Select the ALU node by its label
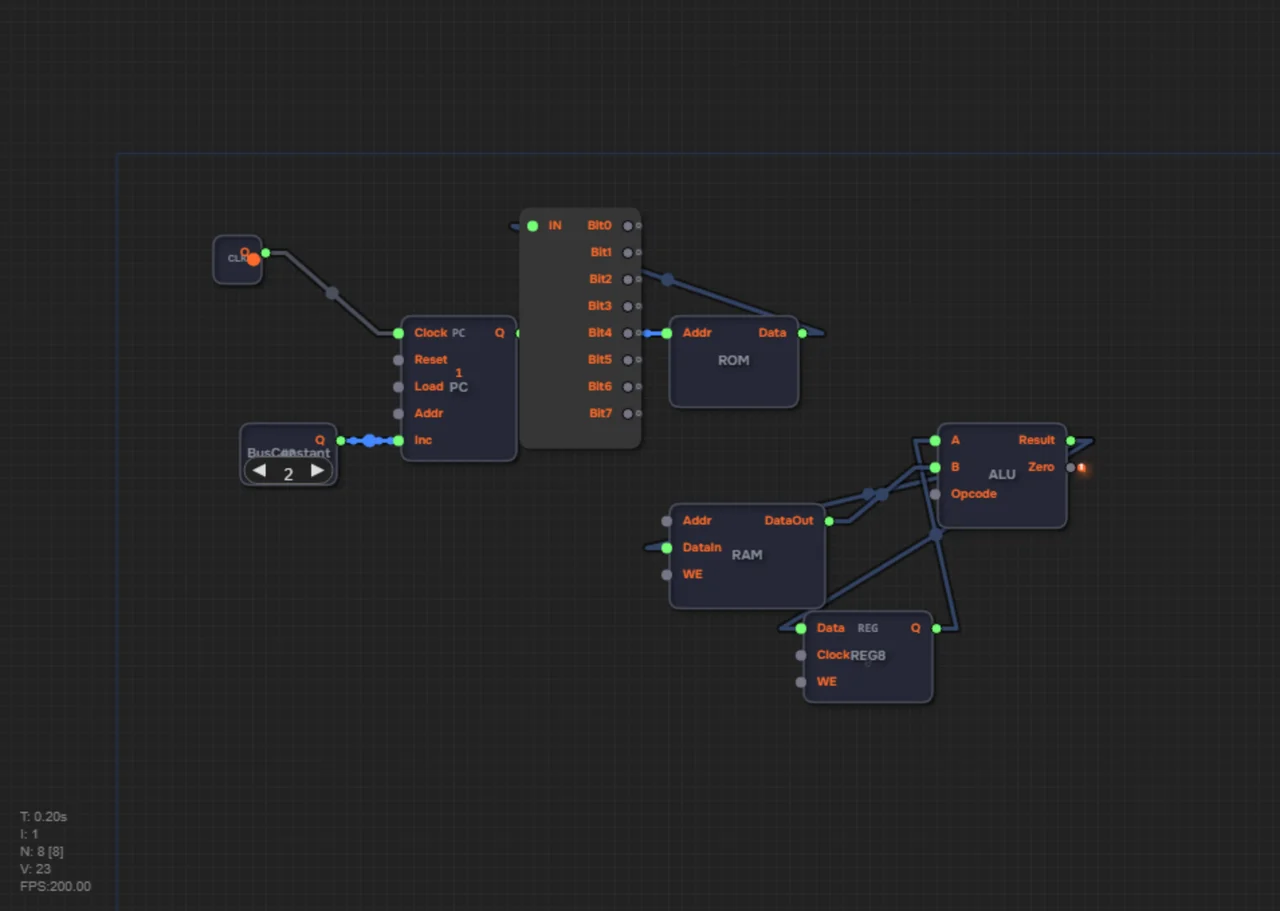Viewport: 1280px width, 911px height. click(1002, 474)
